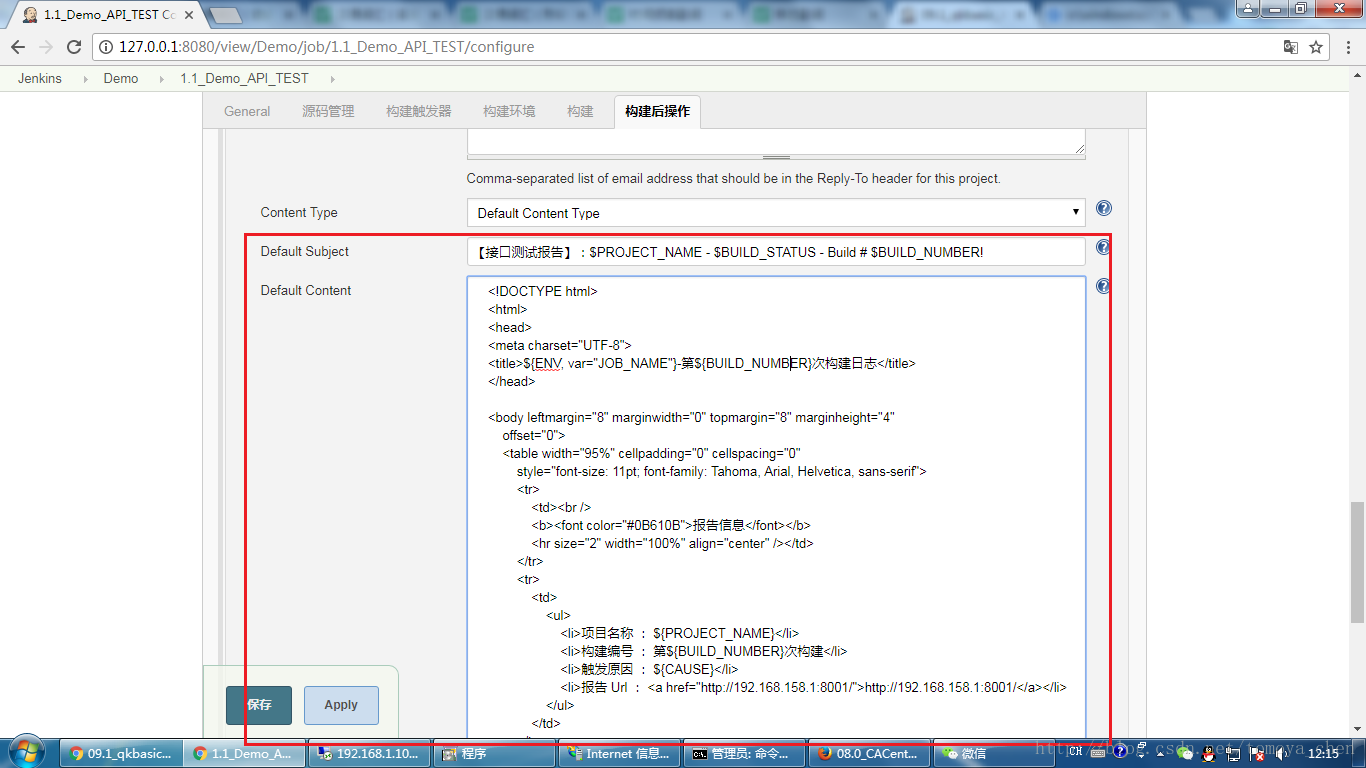
Task: Switch to 192.168.1.10 remote desktop taskbar item
Action: click(x=369, y=754)
